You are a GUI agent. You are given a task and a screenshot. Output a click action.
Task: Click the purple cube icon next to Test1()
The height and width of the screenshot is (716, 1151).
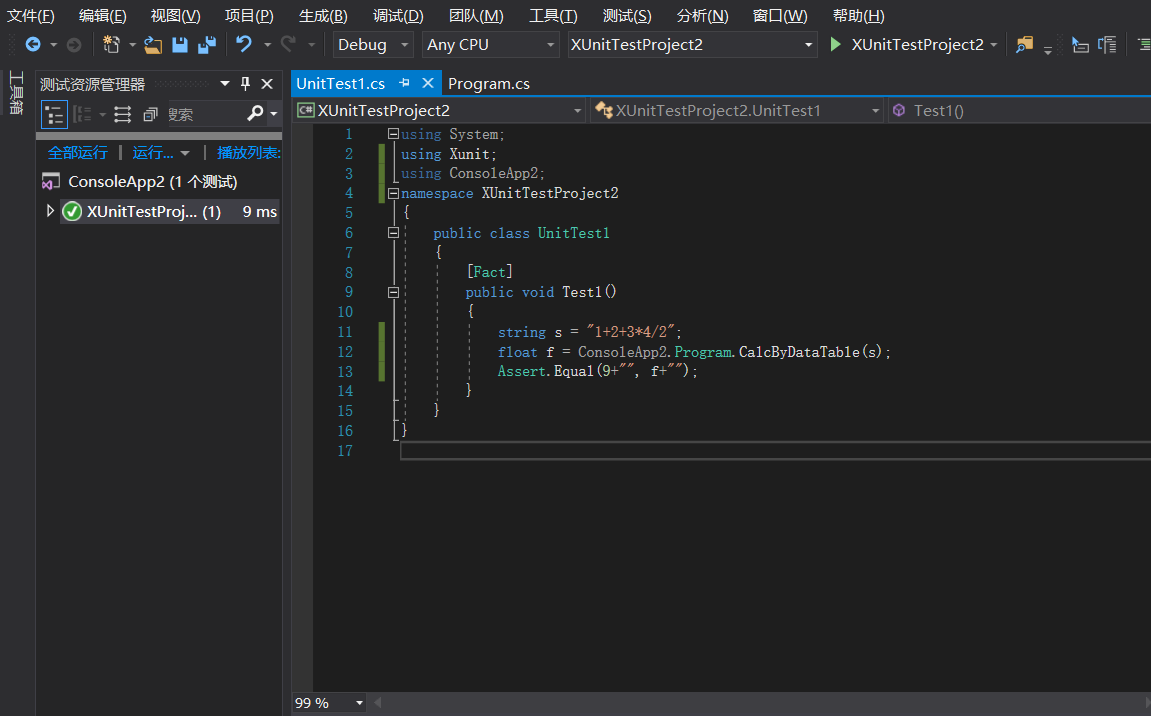point(898,110)
